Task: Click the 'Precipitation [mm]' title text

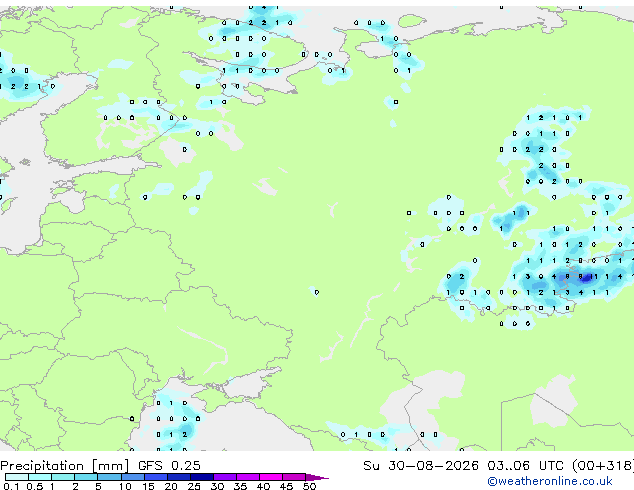Action: 65,466
